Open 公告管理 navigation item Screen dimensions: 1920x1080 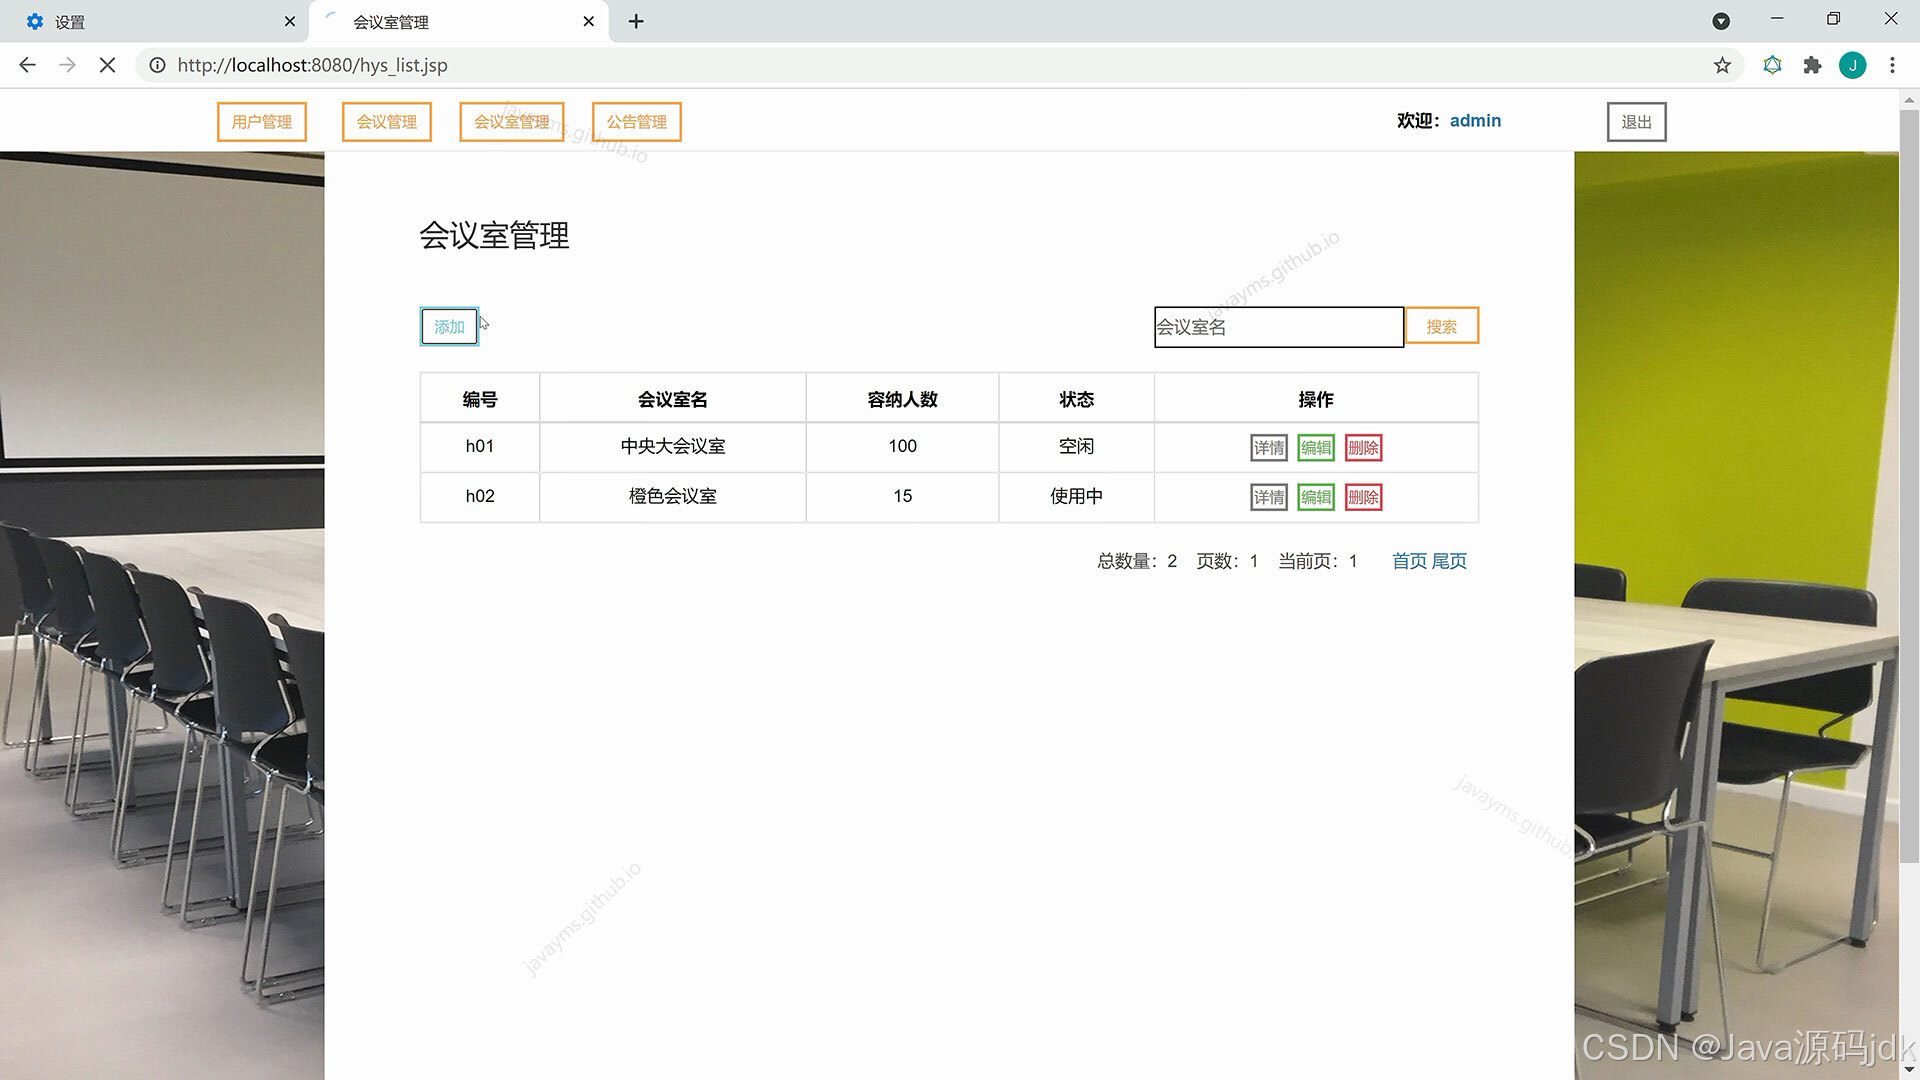pos(637,122)
